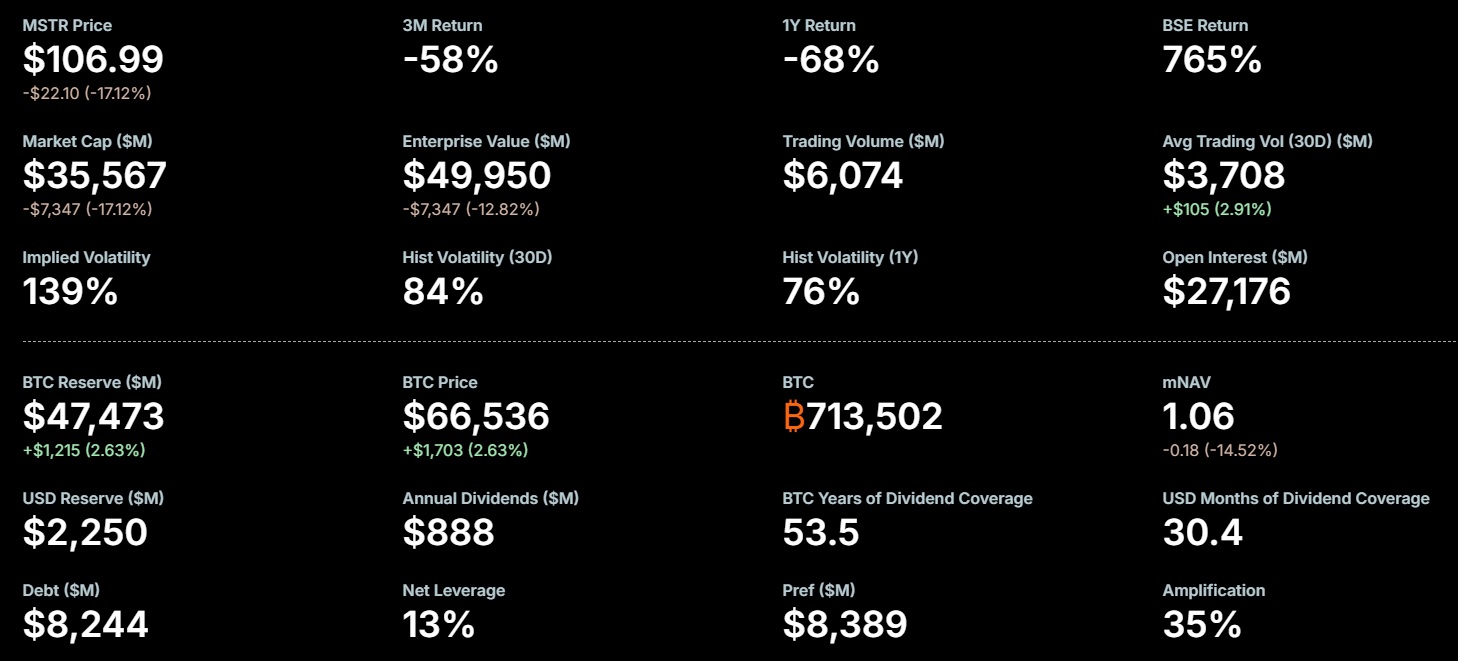This screenshot has height=661, width=1458.
Task: Select the Annual Dividends $888 value
Action: 448,532
